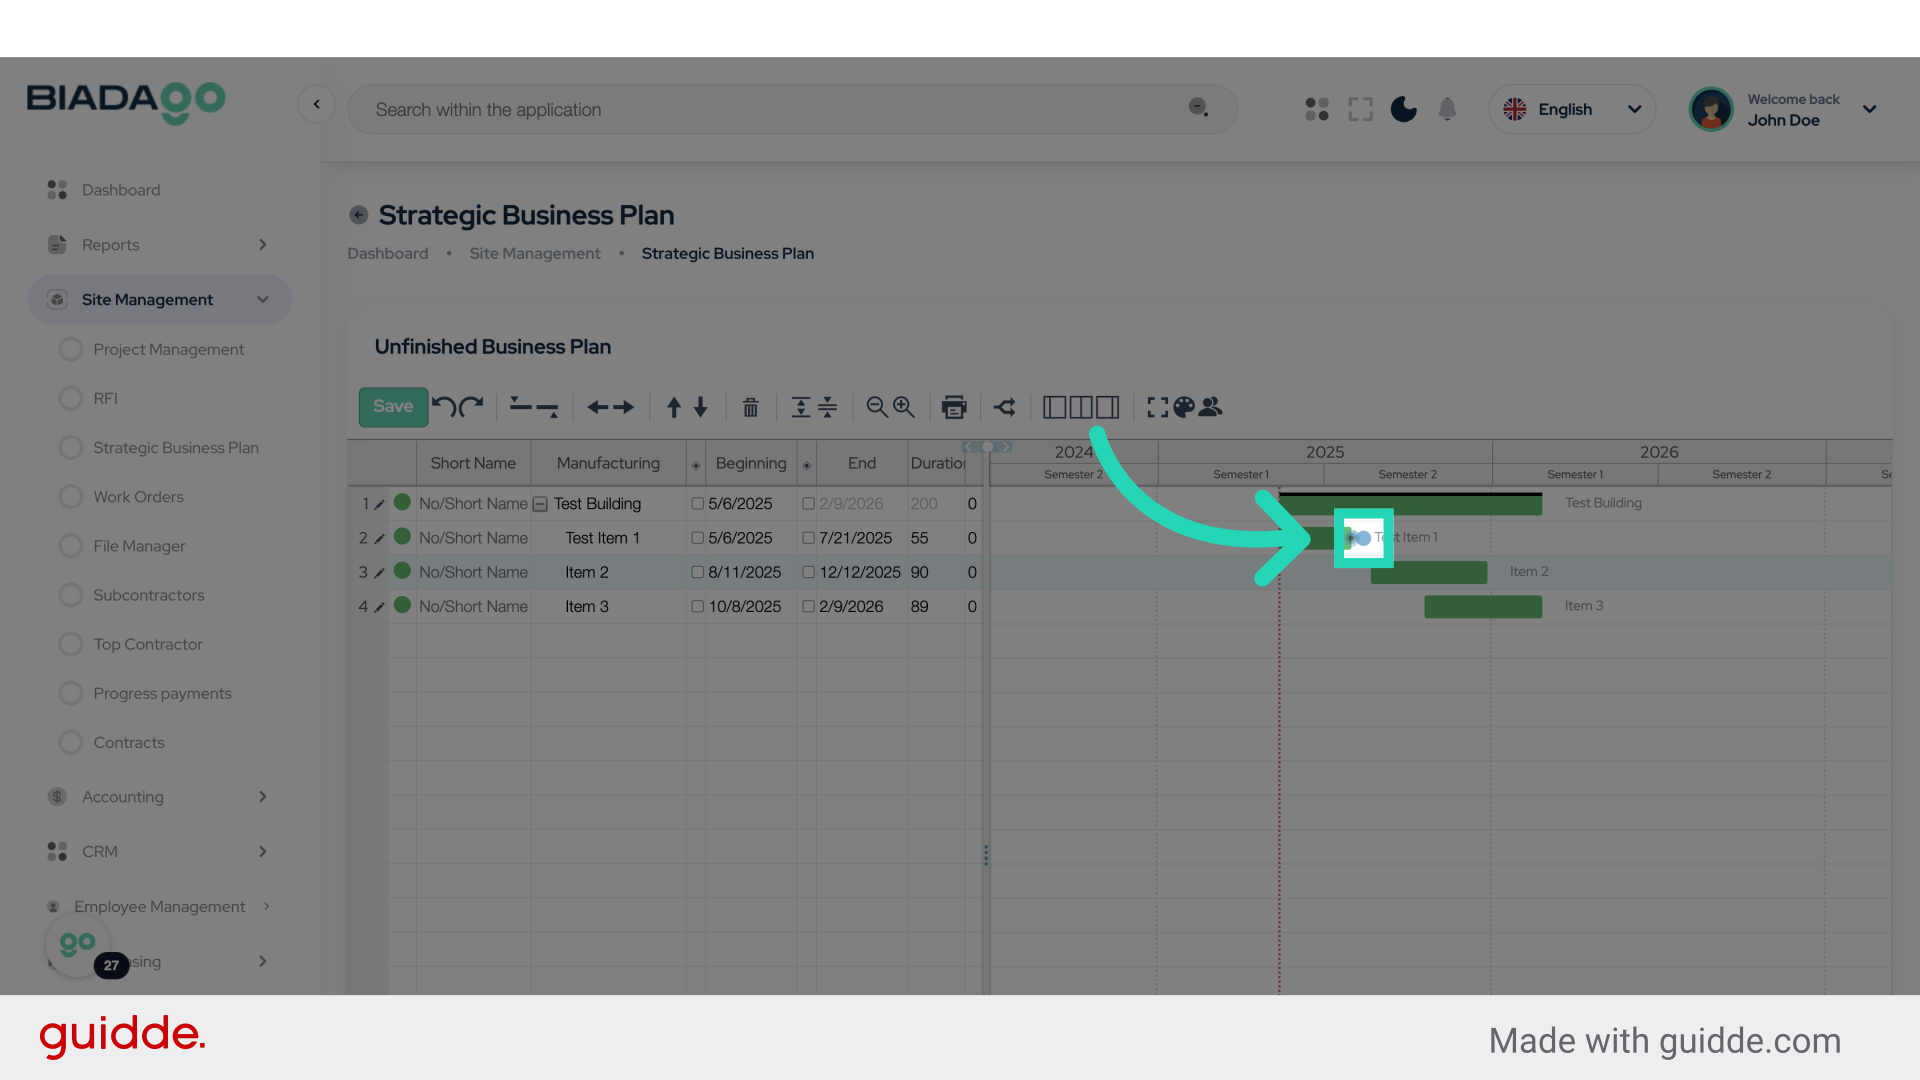Go to Site Management breadcrumb link
The image size is (1920, 1080).
pyautogui.click(x=535, y=254)
